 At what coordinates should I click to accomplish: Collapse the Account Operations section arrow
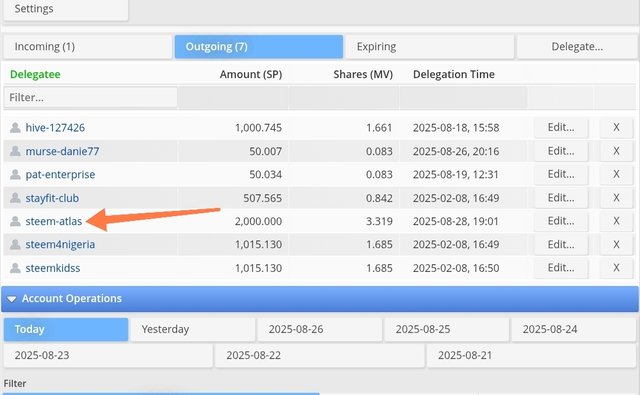coord(11,299)
